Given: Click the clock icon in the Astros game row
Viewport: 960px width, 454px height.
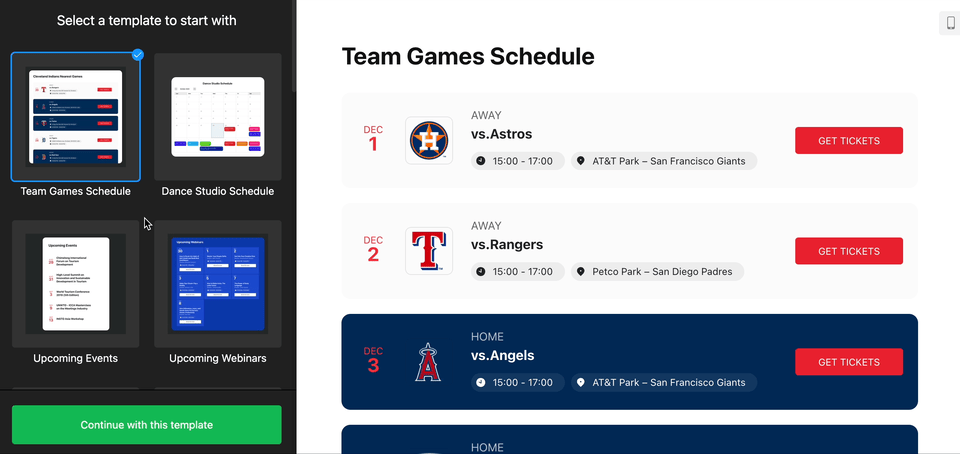Looking at the screenshot, I should [481, 162].
